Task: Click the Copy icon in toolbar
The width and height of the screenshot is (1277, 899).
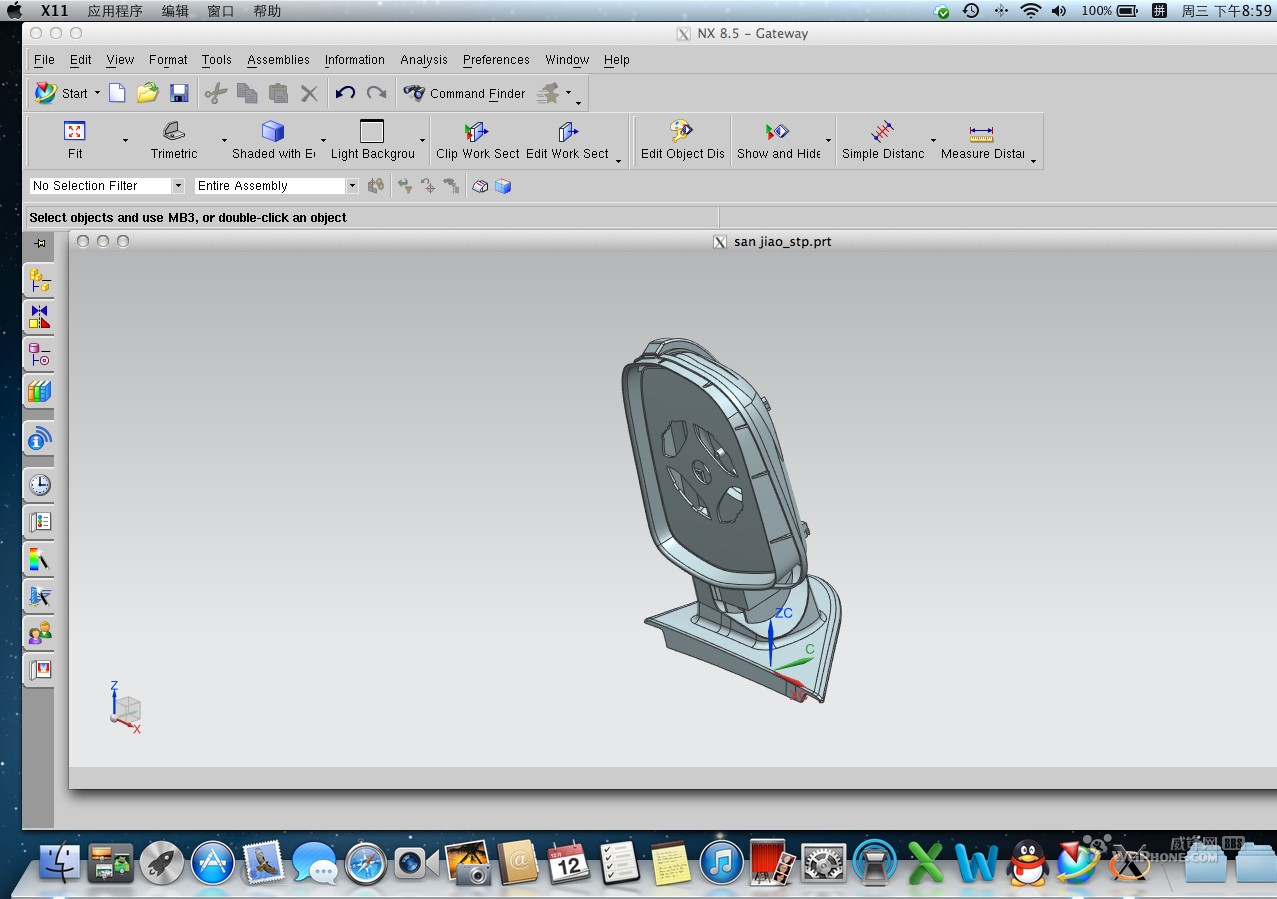Action: click(x=247, y=93)
